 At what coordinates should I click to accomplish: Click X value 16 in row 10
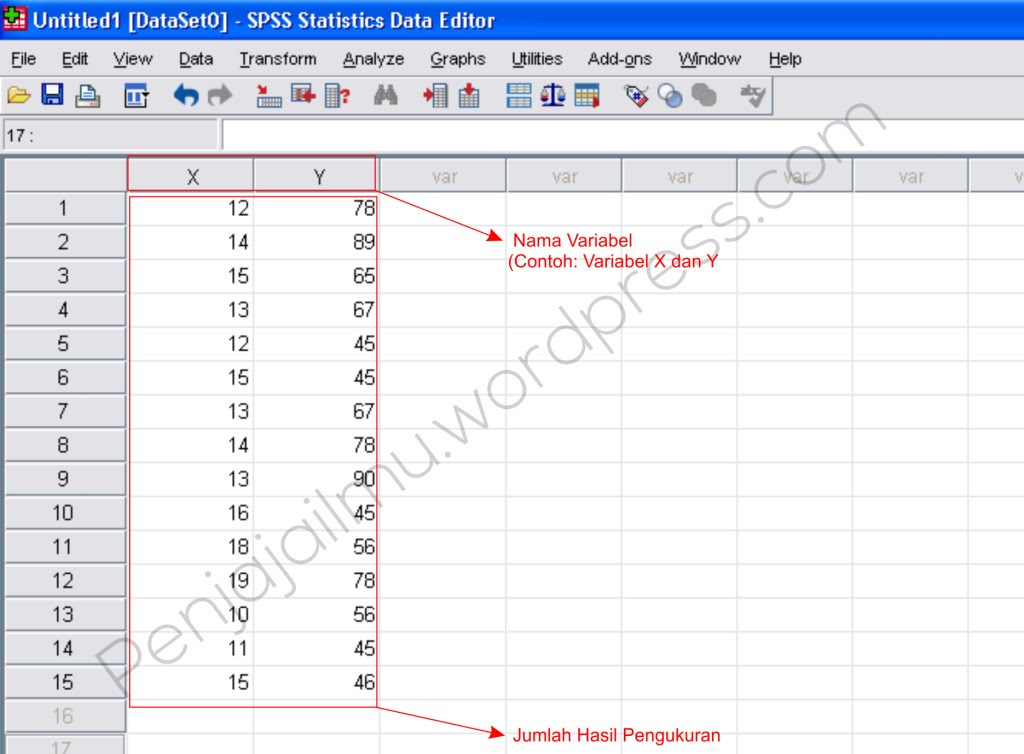(191, 513)
